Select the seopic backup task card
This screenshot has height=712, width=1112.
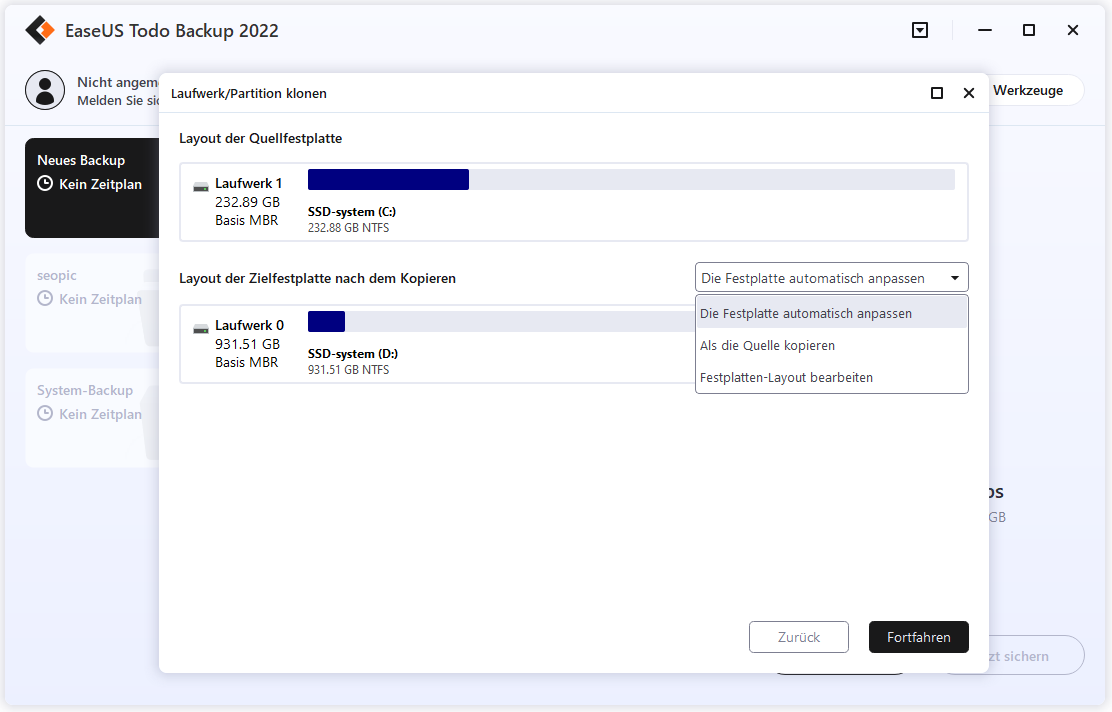pyautogui.click(x=92, y=303)
